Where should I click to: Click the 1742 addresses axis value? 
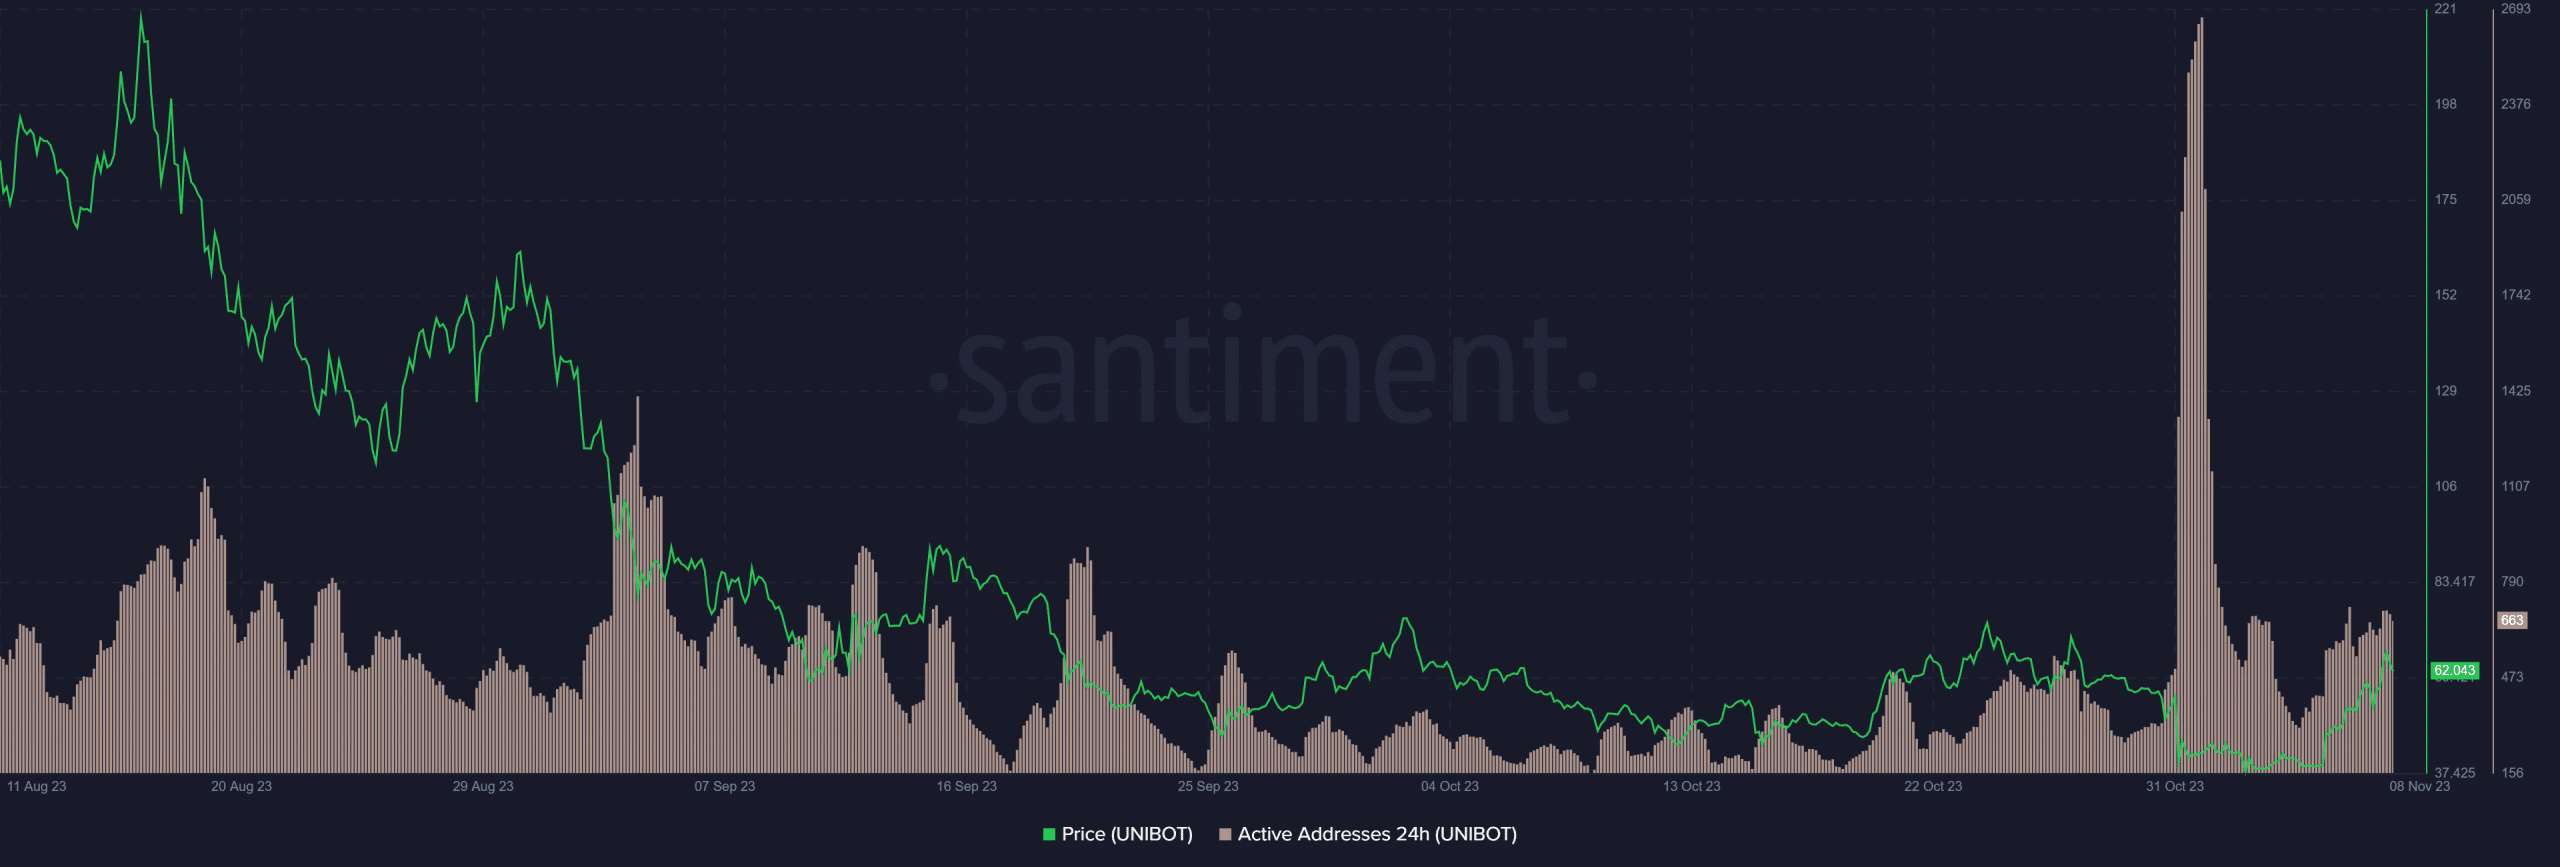pos(2516,295)
